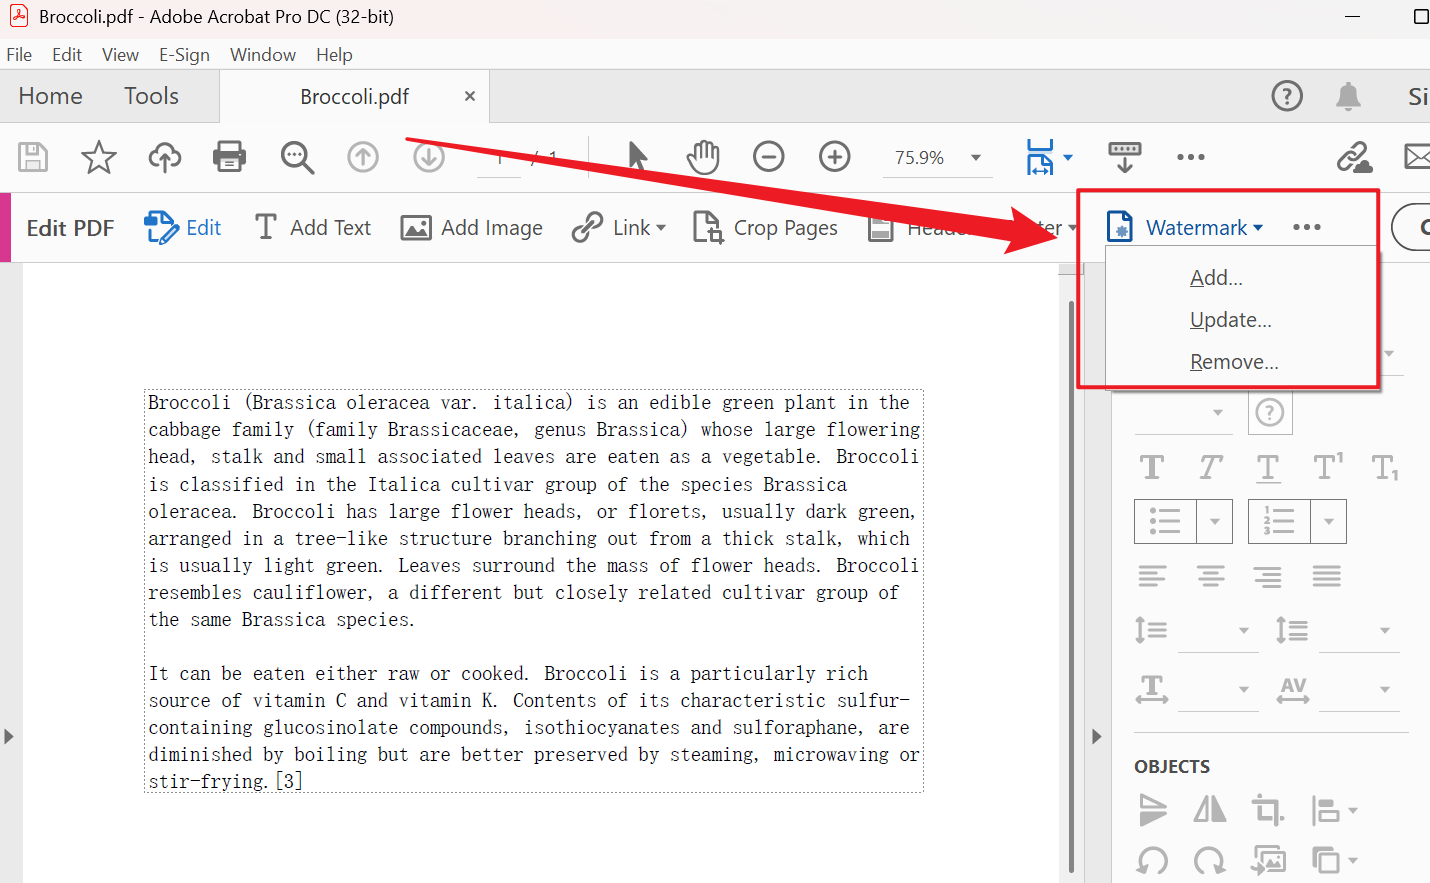The width and height of the screenshot is (1430, 883).
Task: Select the crop image tool under Objects
Action: (x=1268, y=809)
